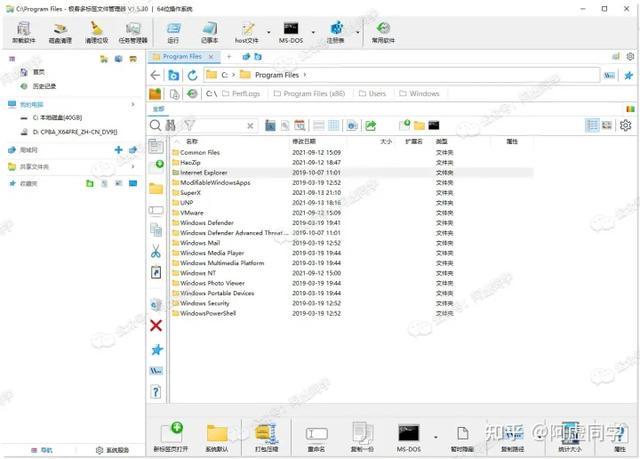
Task: Click the binoculars find icon
Action: [x=170, y=126]
